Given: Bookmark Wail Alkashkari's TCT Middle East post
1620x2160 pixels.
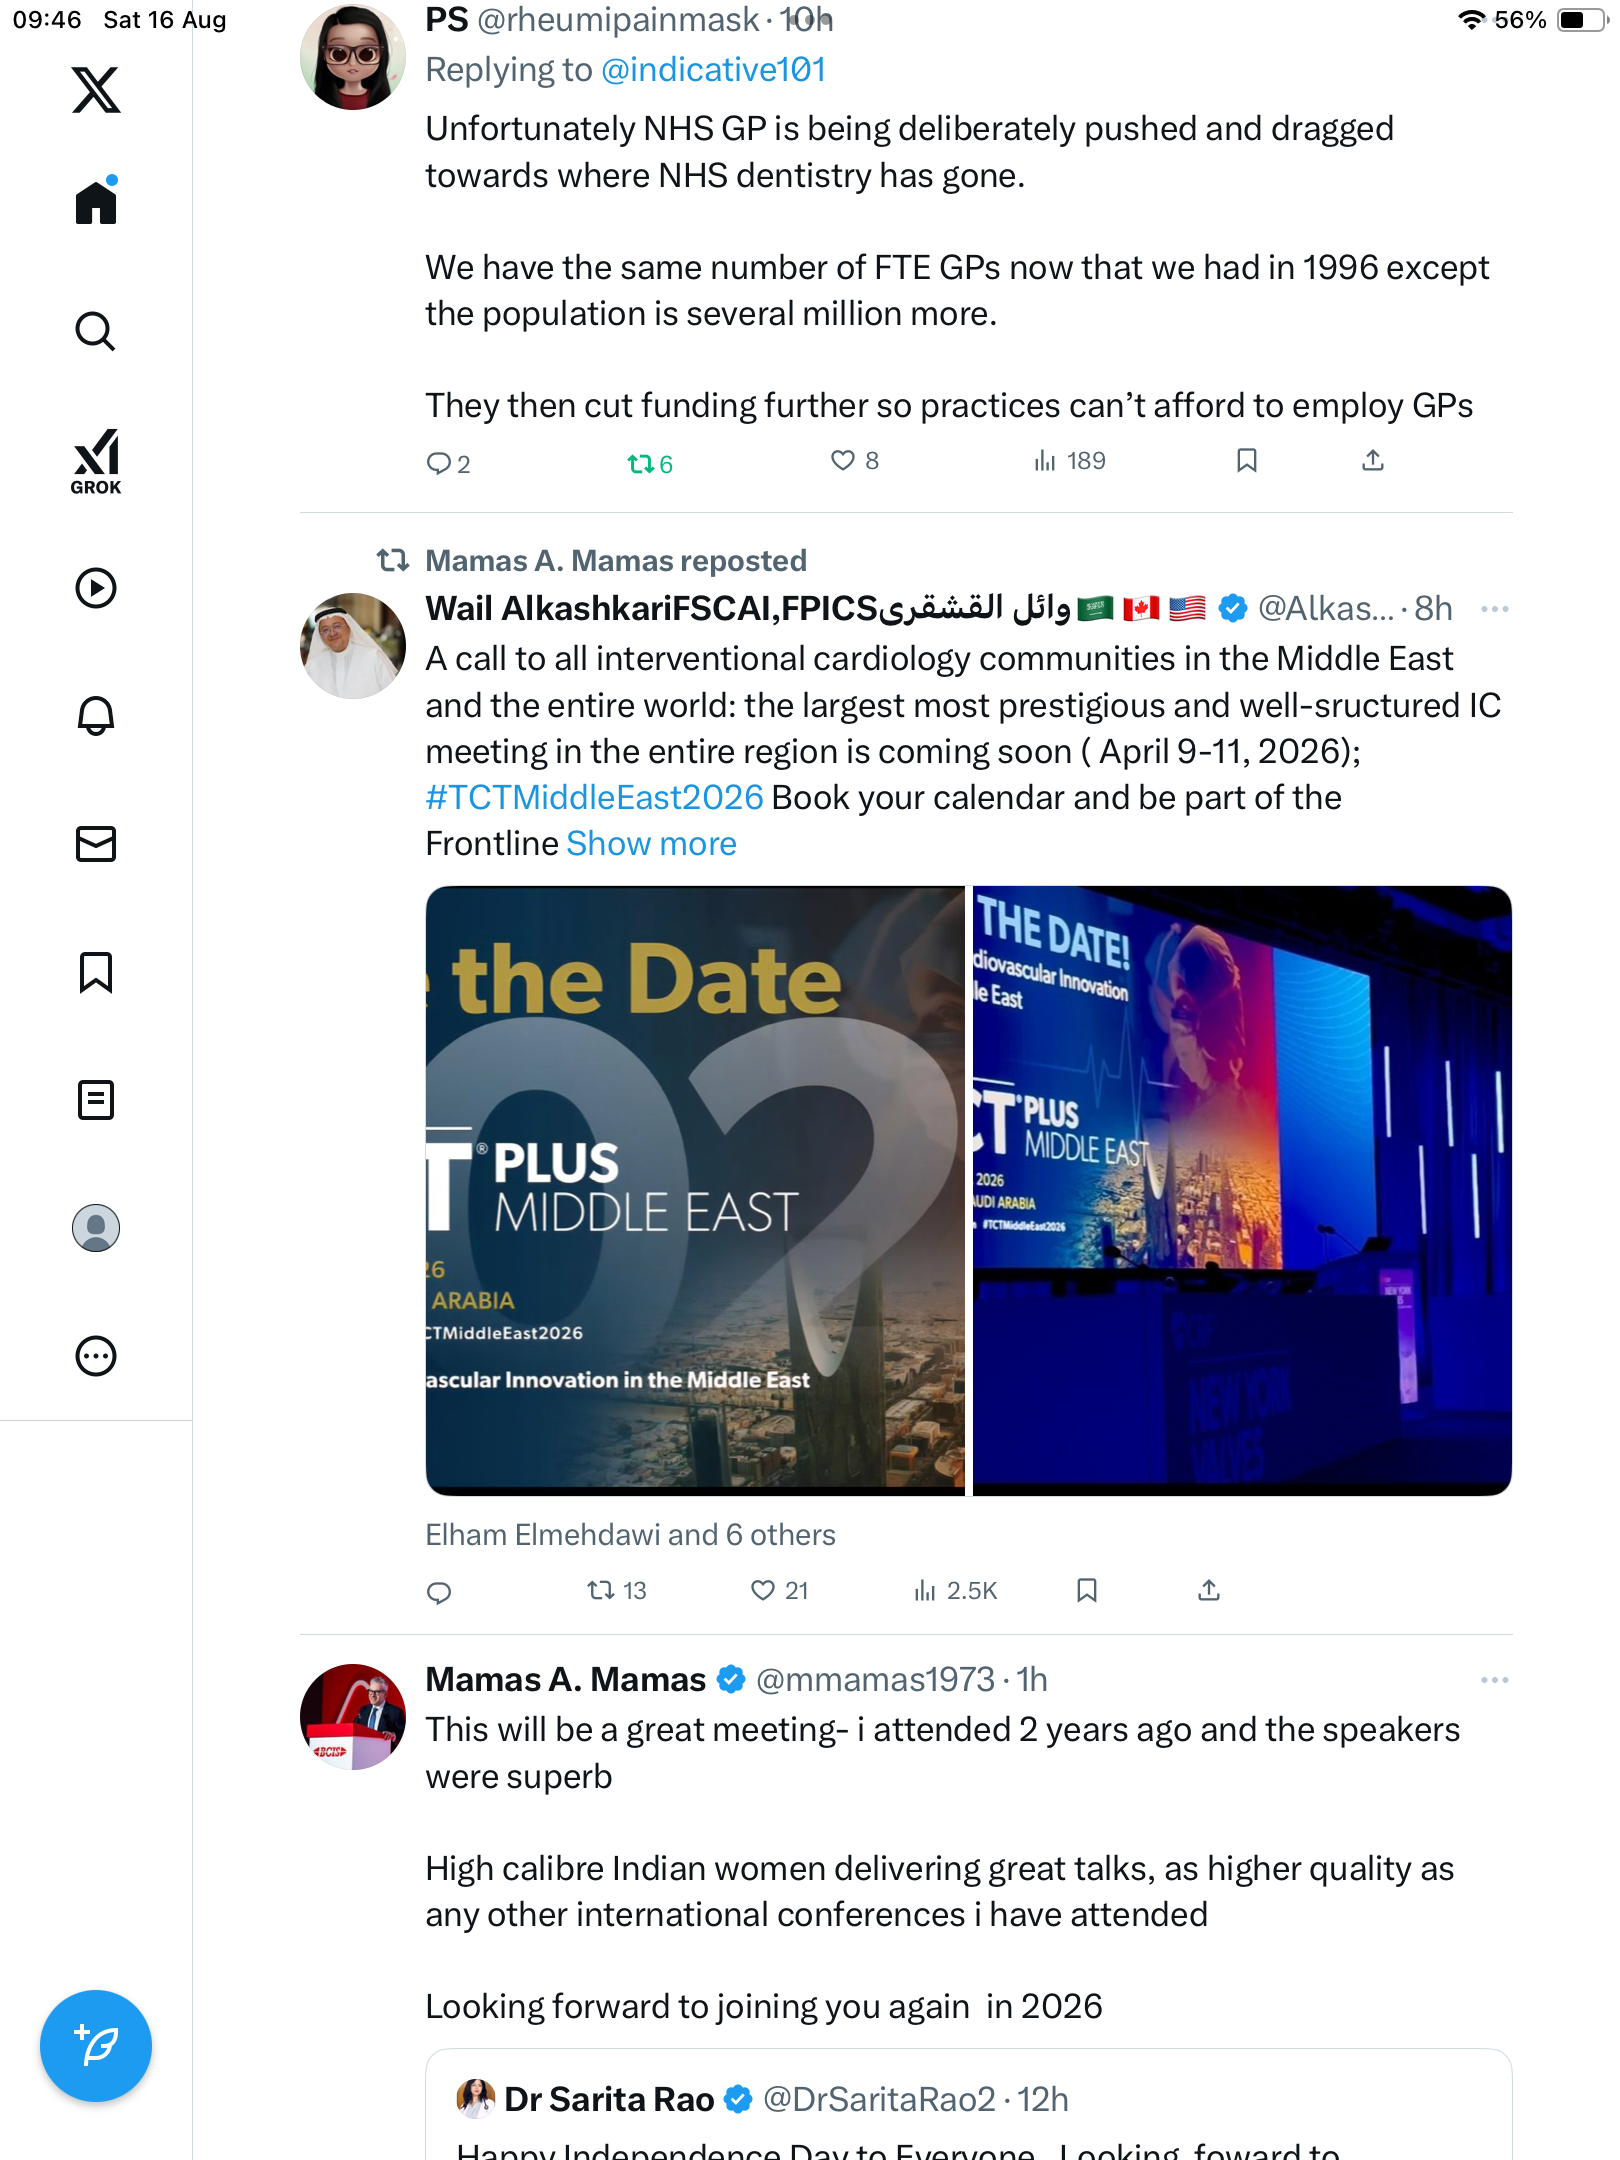Looking at the screenshot, I should point(1087,1590).
